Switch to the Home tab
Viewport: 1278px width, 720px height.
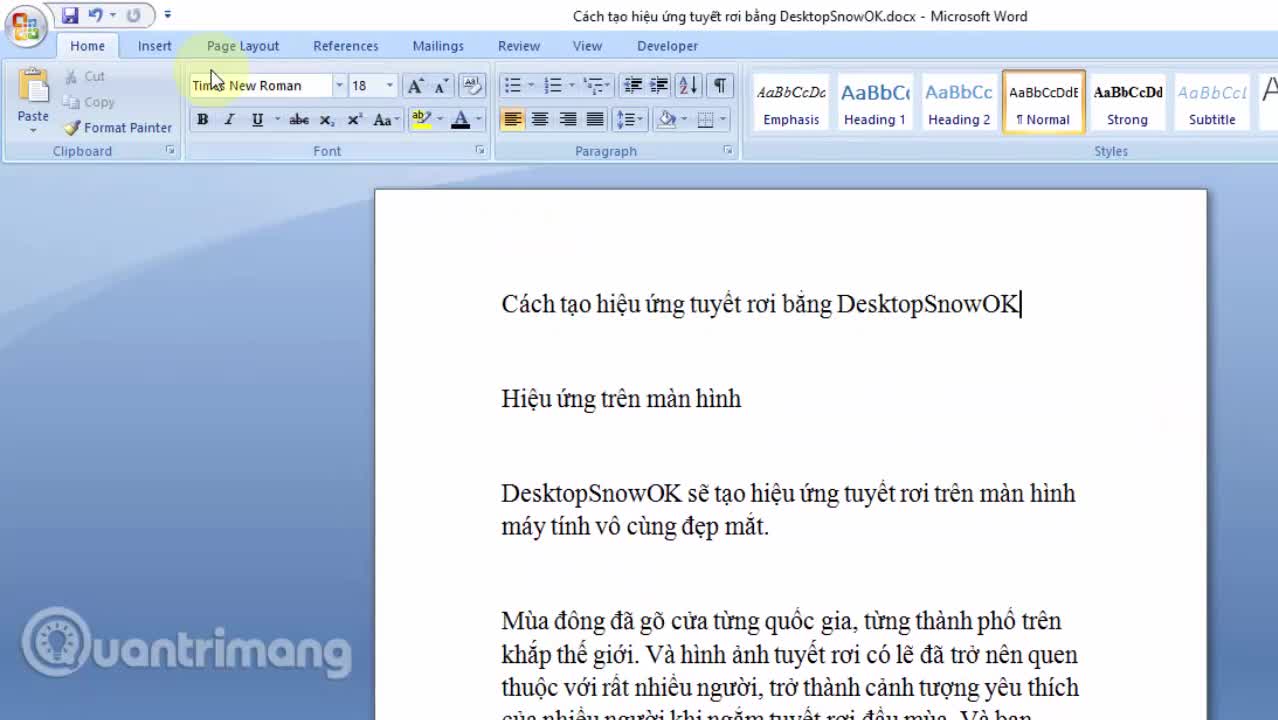[87, 46]
